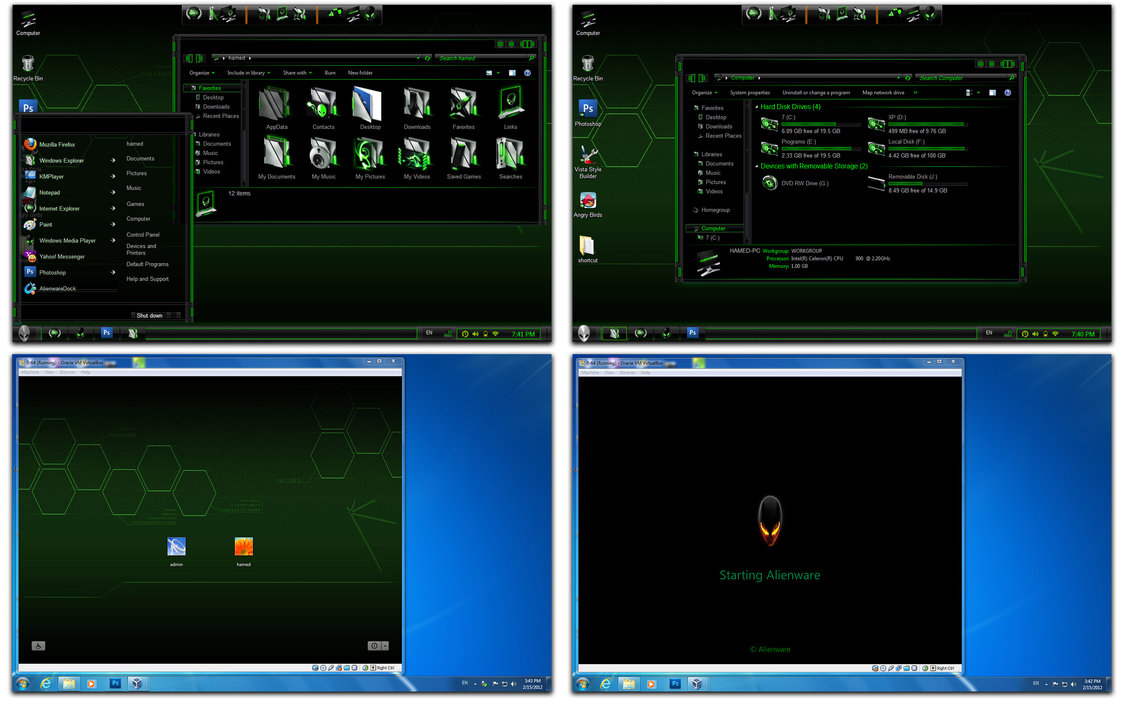Open Default Programs from the Start menu

click(x=147, y=264)
